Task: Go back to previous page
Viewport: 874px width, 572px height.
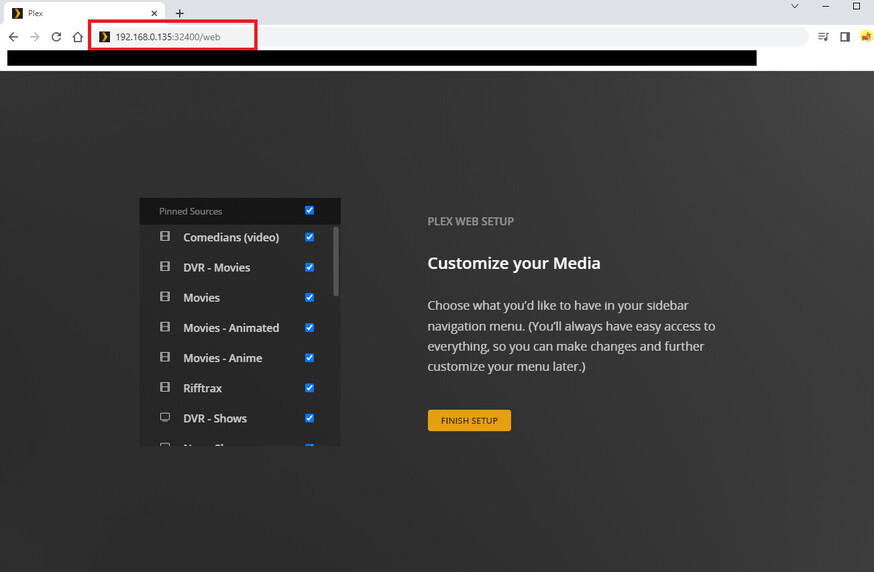Action: tap(13, 37)
